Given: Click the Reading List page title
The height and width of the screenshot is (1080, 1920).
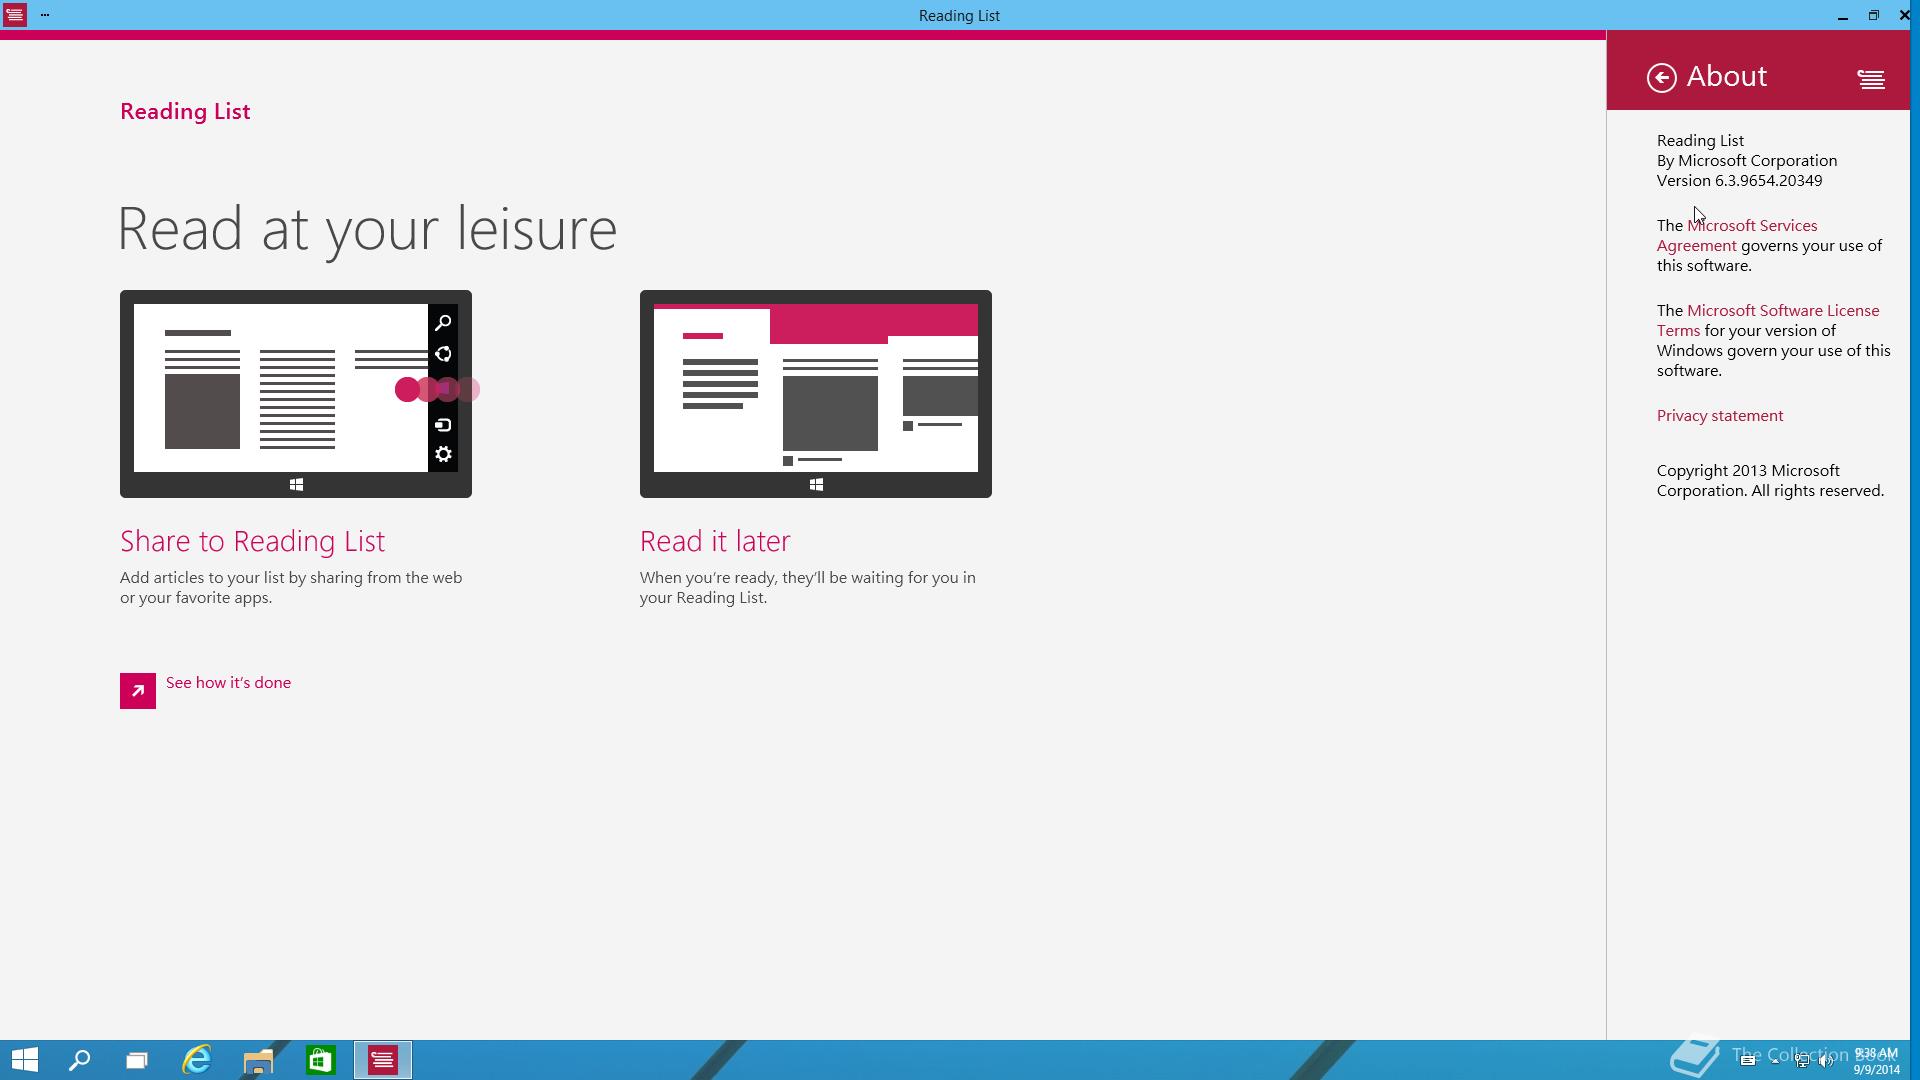Looking at the screenshot, I should (185, 112).
